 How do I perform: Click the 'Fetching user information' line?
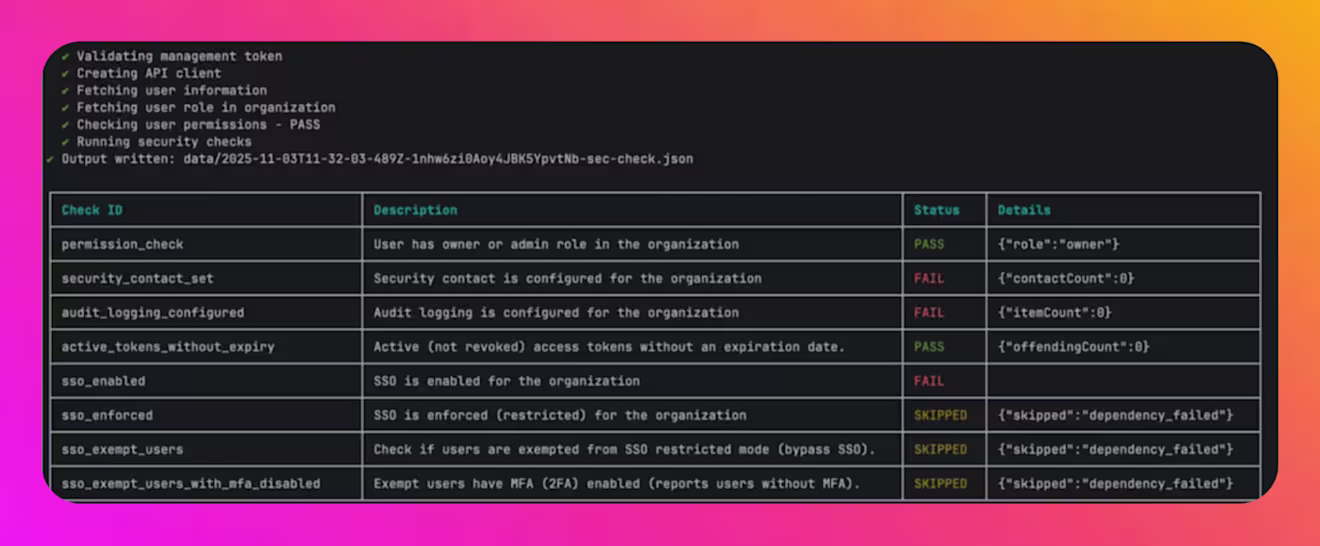(x=164, y=90)
